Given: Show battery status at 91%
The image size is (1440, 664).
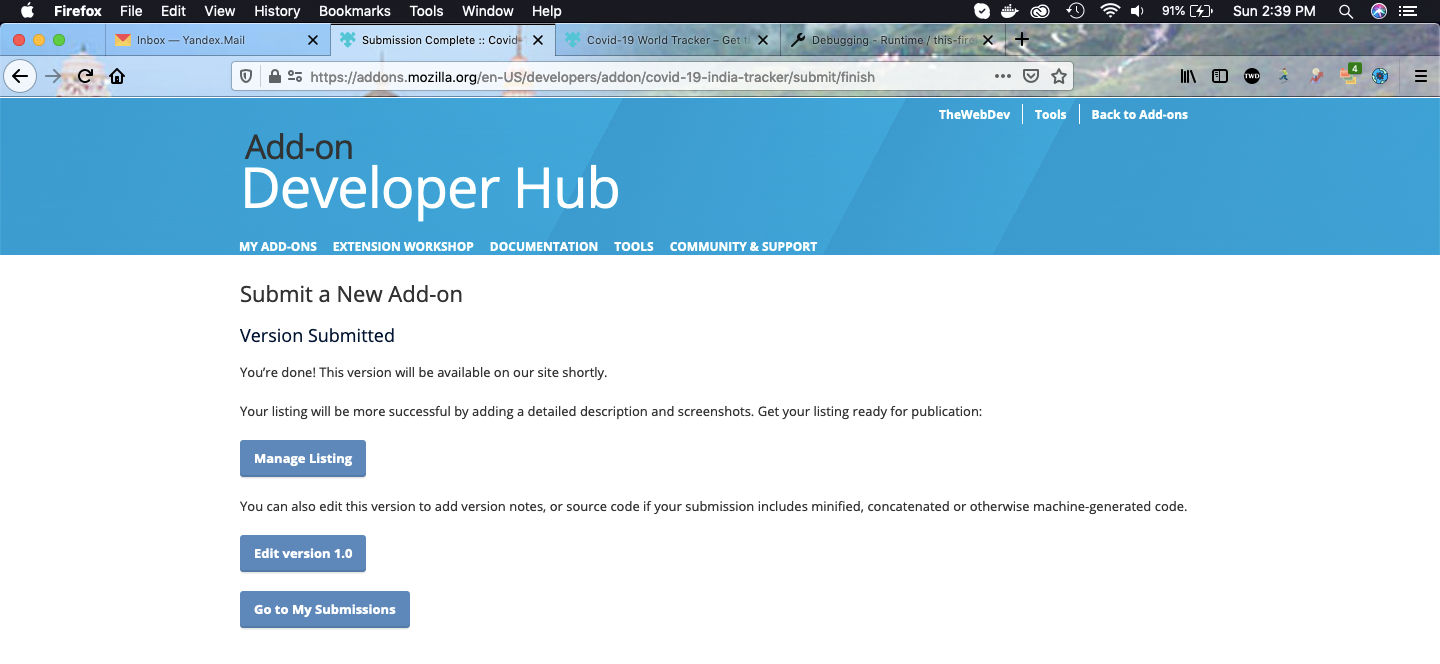Looking at the screenshot, I should 1187,11.
